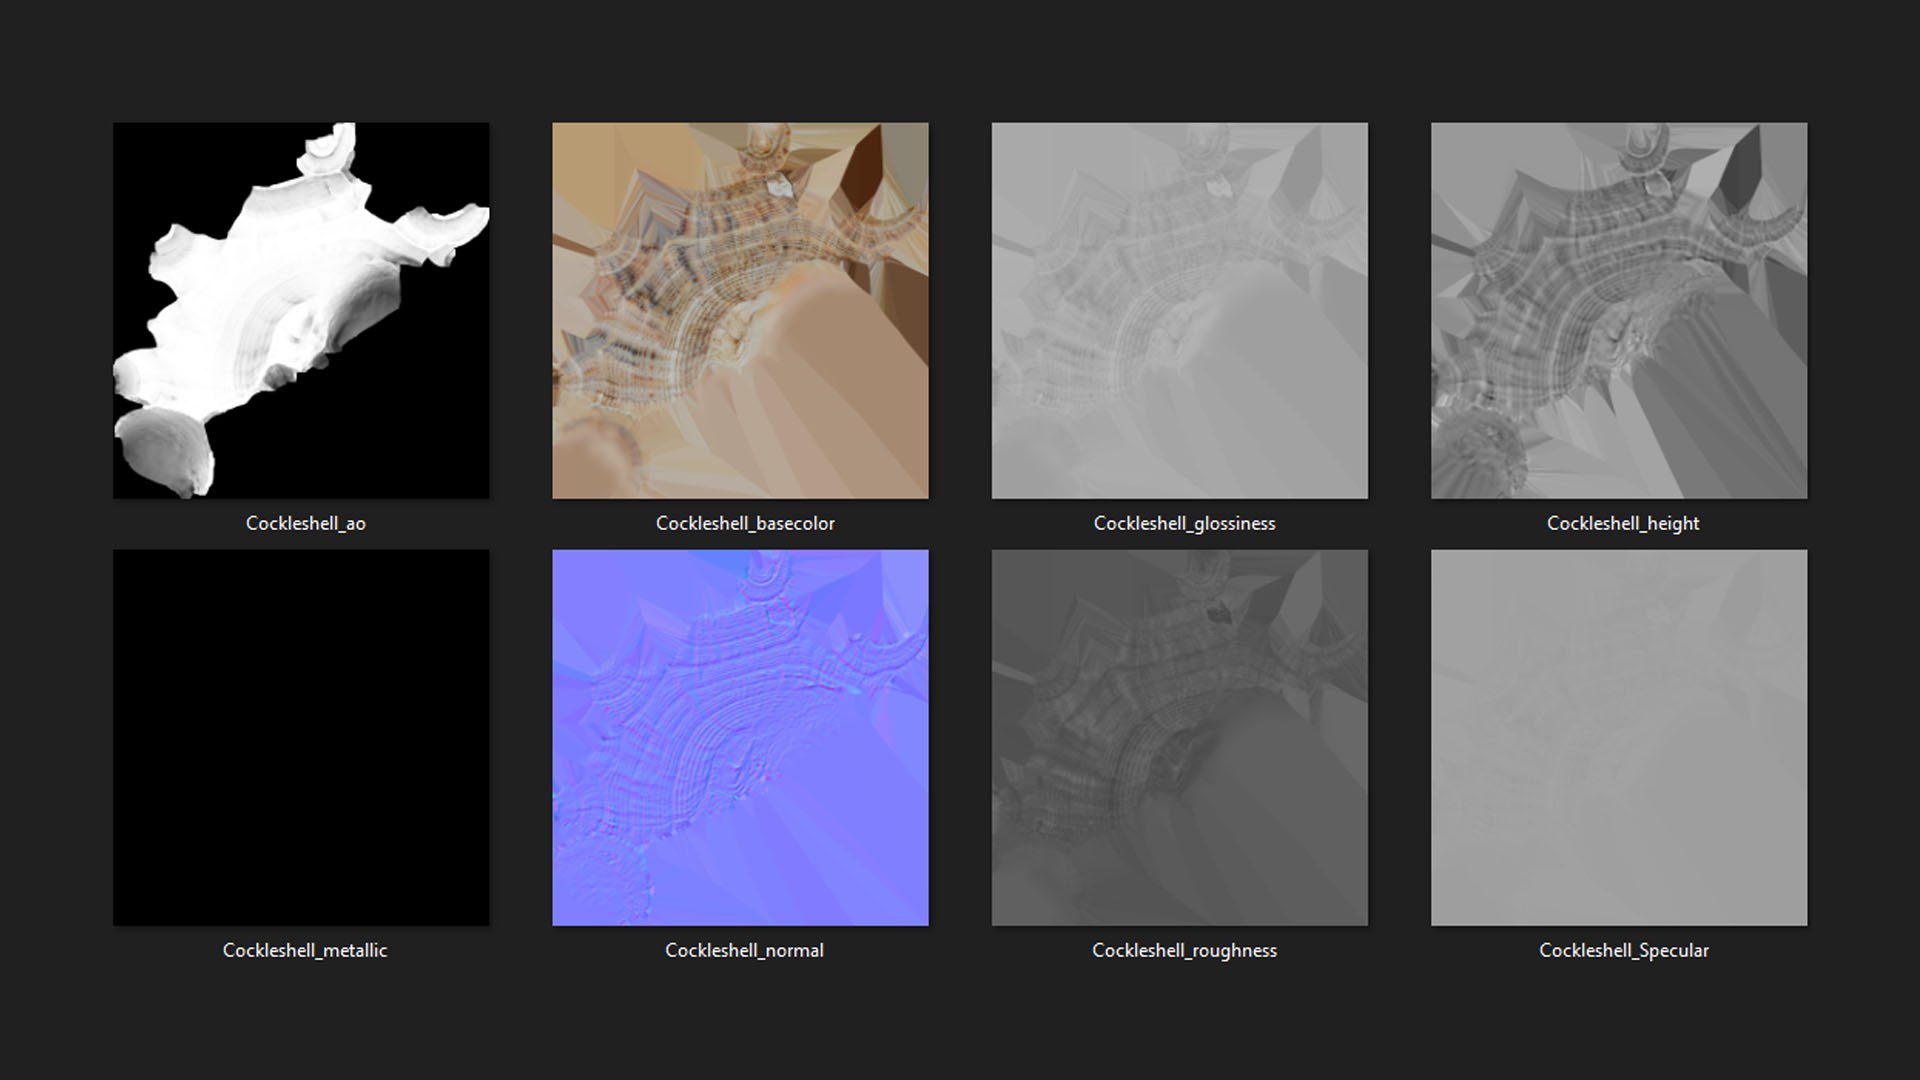Click the Cockleshell_Specular thumbnail image
This screenshot has width=1920, height=1080.
point(1619,737)
